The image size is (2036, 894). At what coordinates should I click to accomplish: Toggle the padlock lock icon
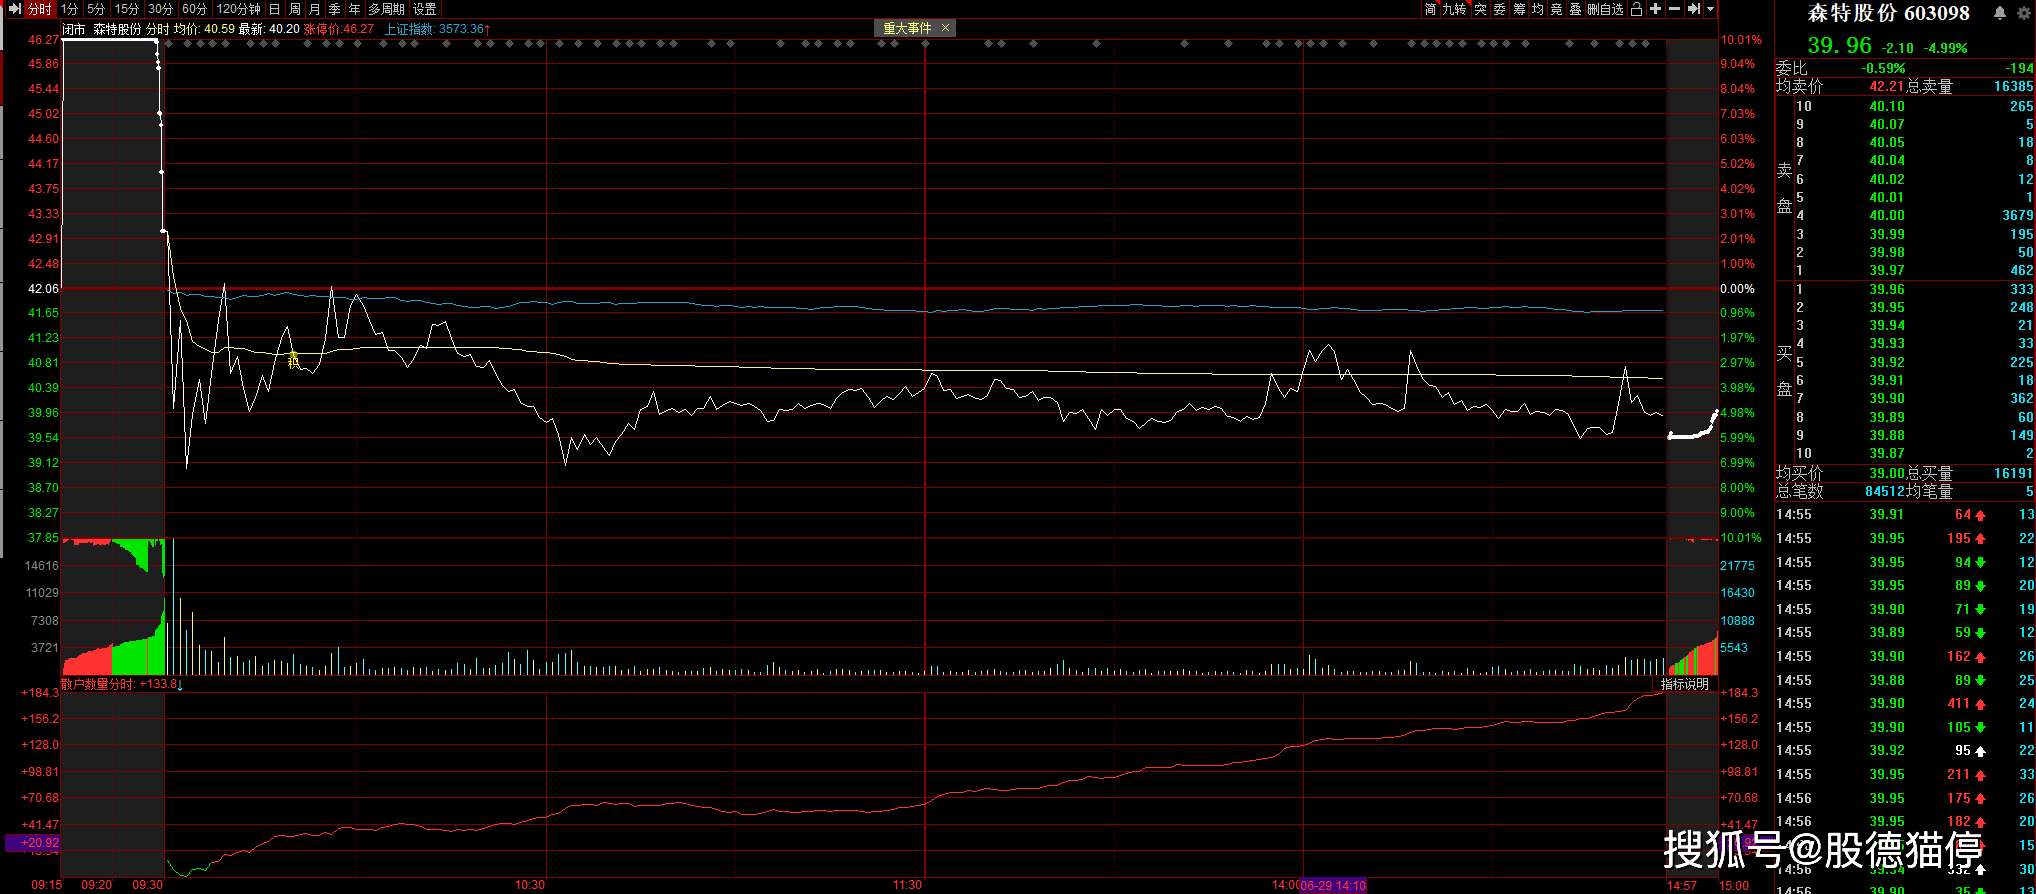click(x=1636, y=9)
